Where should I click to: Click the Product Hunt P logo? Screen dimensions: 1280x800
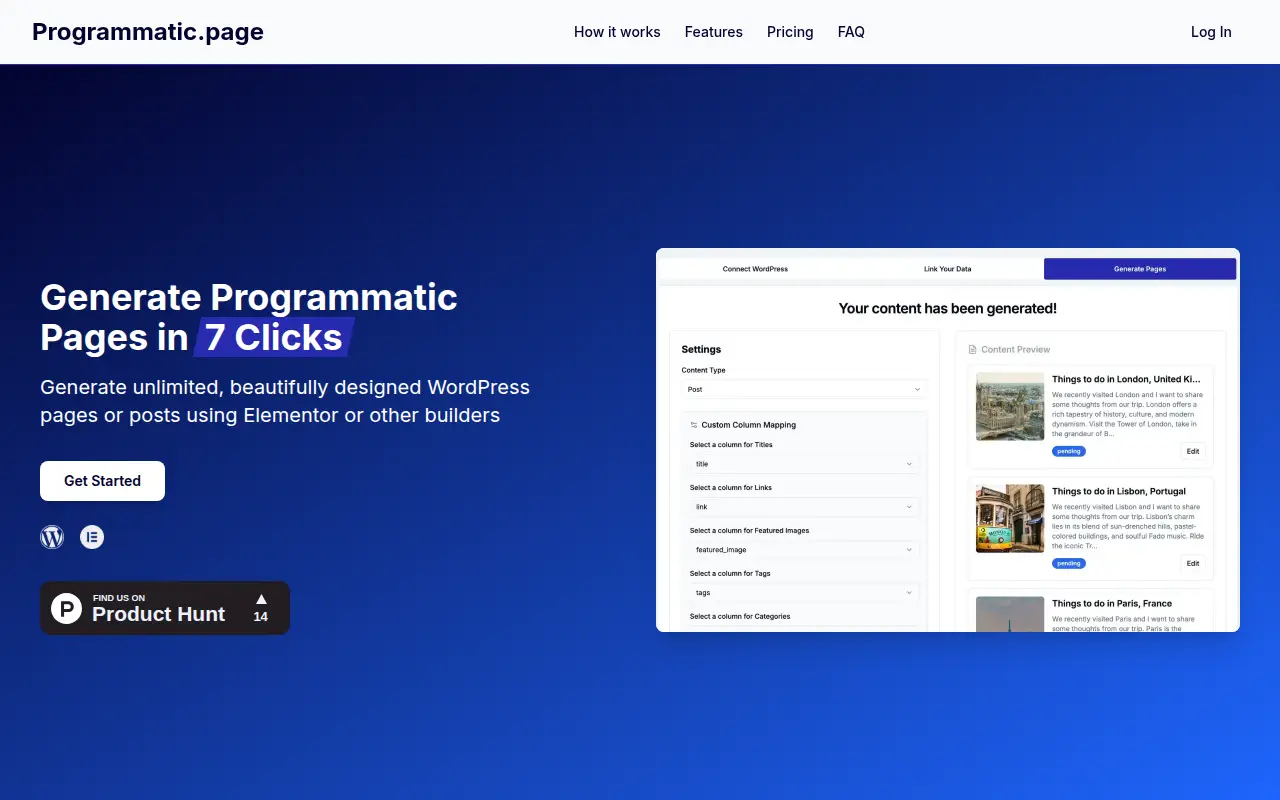point(67,608)
